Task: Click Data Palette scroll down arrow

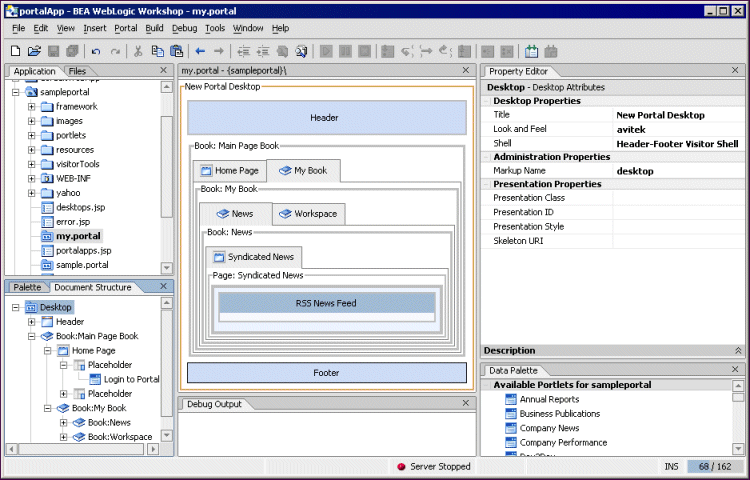Action: [738, 449]
